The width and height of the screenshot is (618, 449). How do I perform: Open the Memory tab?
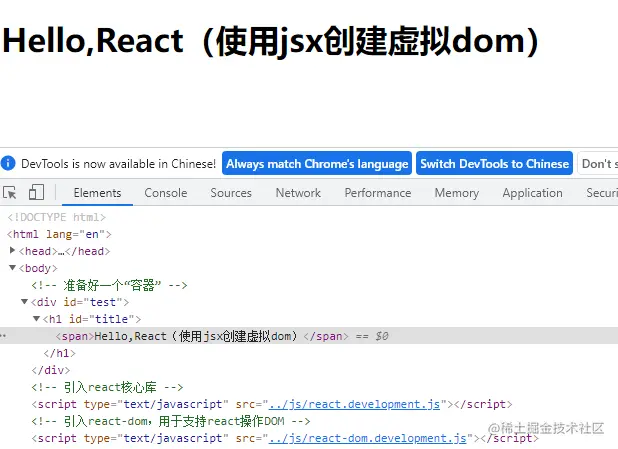pyautogui.click(x=456, y=193)
